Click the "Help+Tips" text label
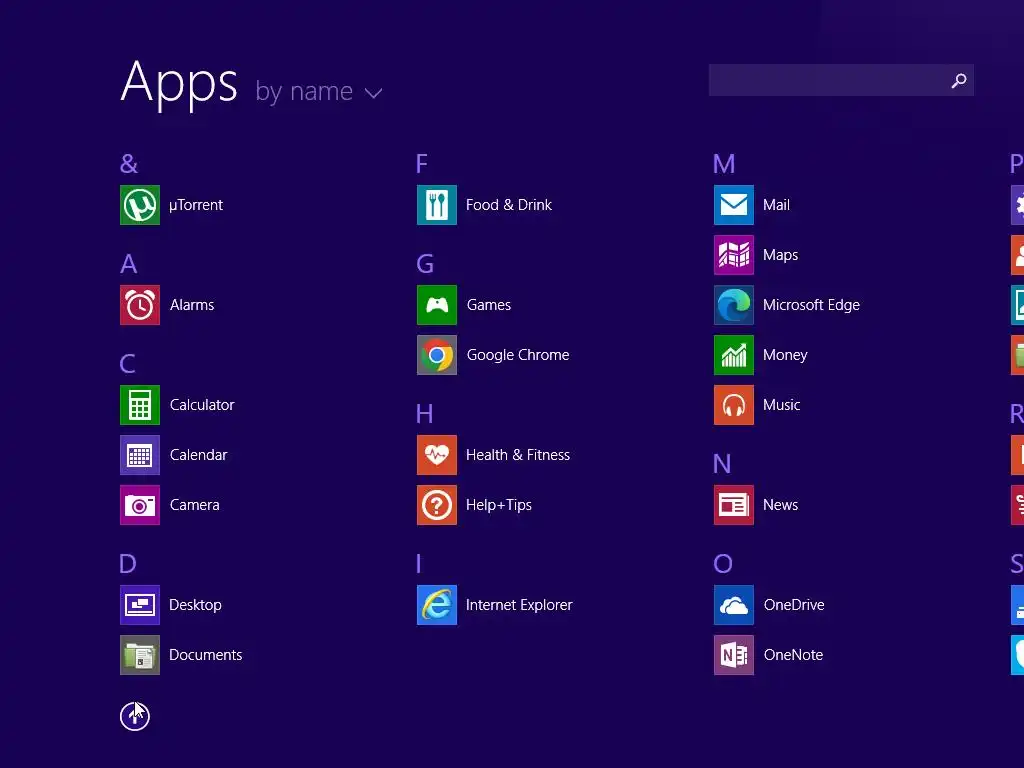Viewport: 1024px width, 768px height. 499,505
